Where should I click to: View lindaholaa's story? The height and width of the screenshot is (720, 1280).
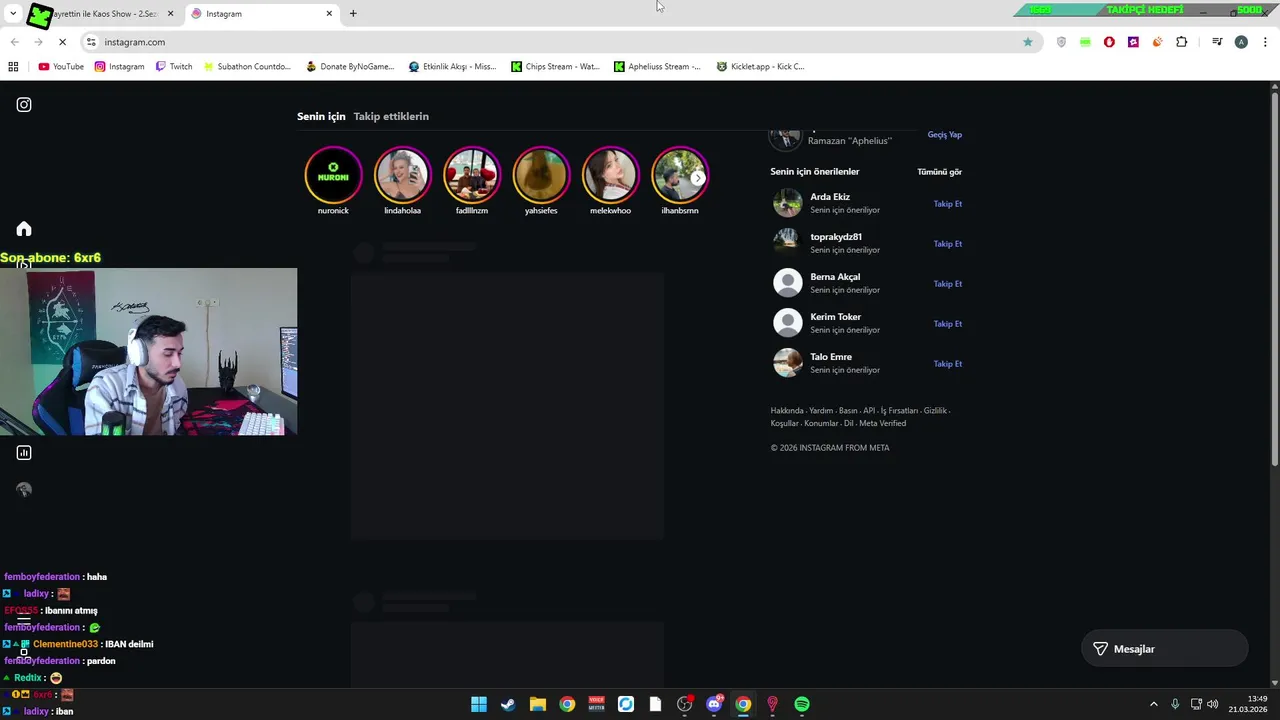tap(402, 175)
